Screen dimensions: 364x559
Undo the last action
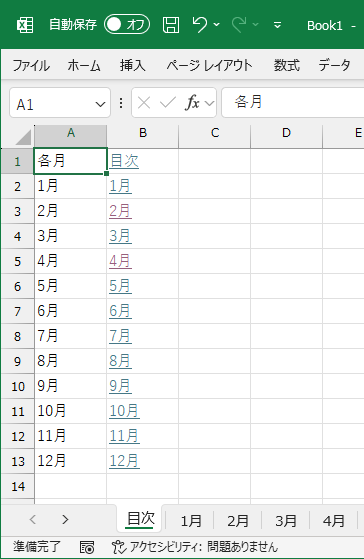[x=199, y=25]
